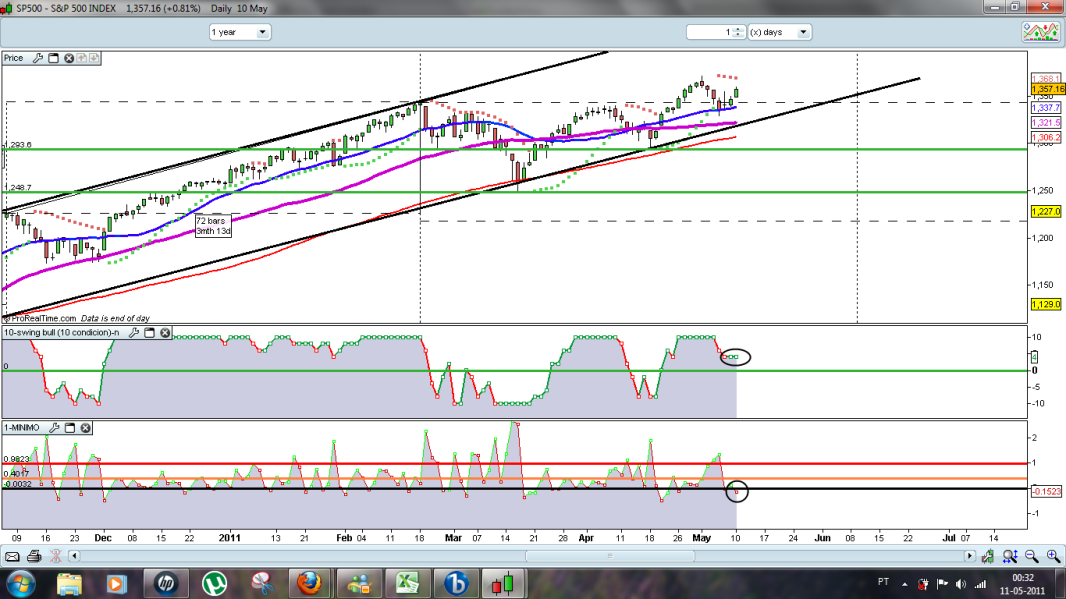Click the printer icon

[34, 556]
